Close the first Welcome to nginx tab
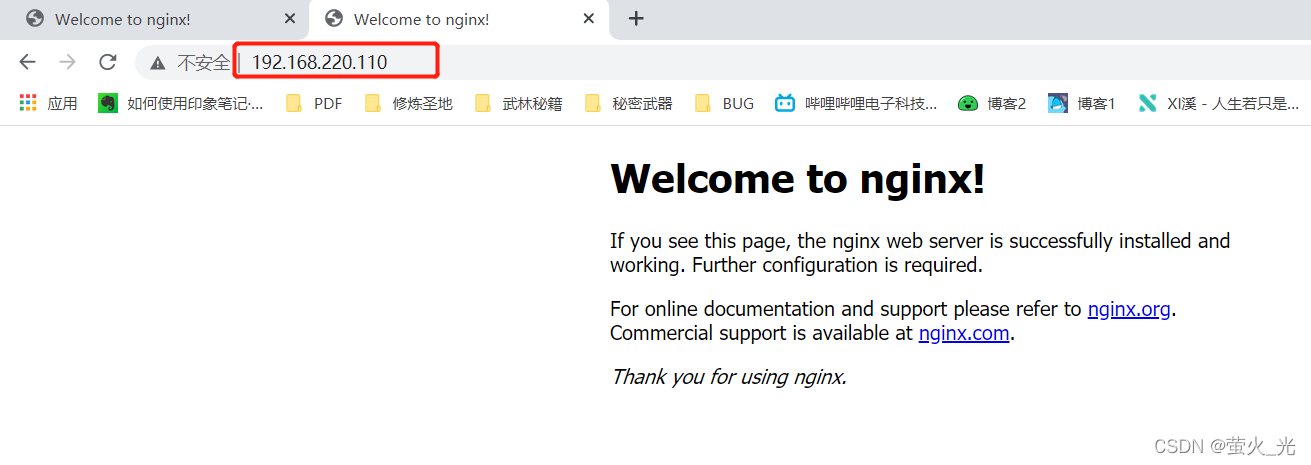1311x465 pixels. 290,19
